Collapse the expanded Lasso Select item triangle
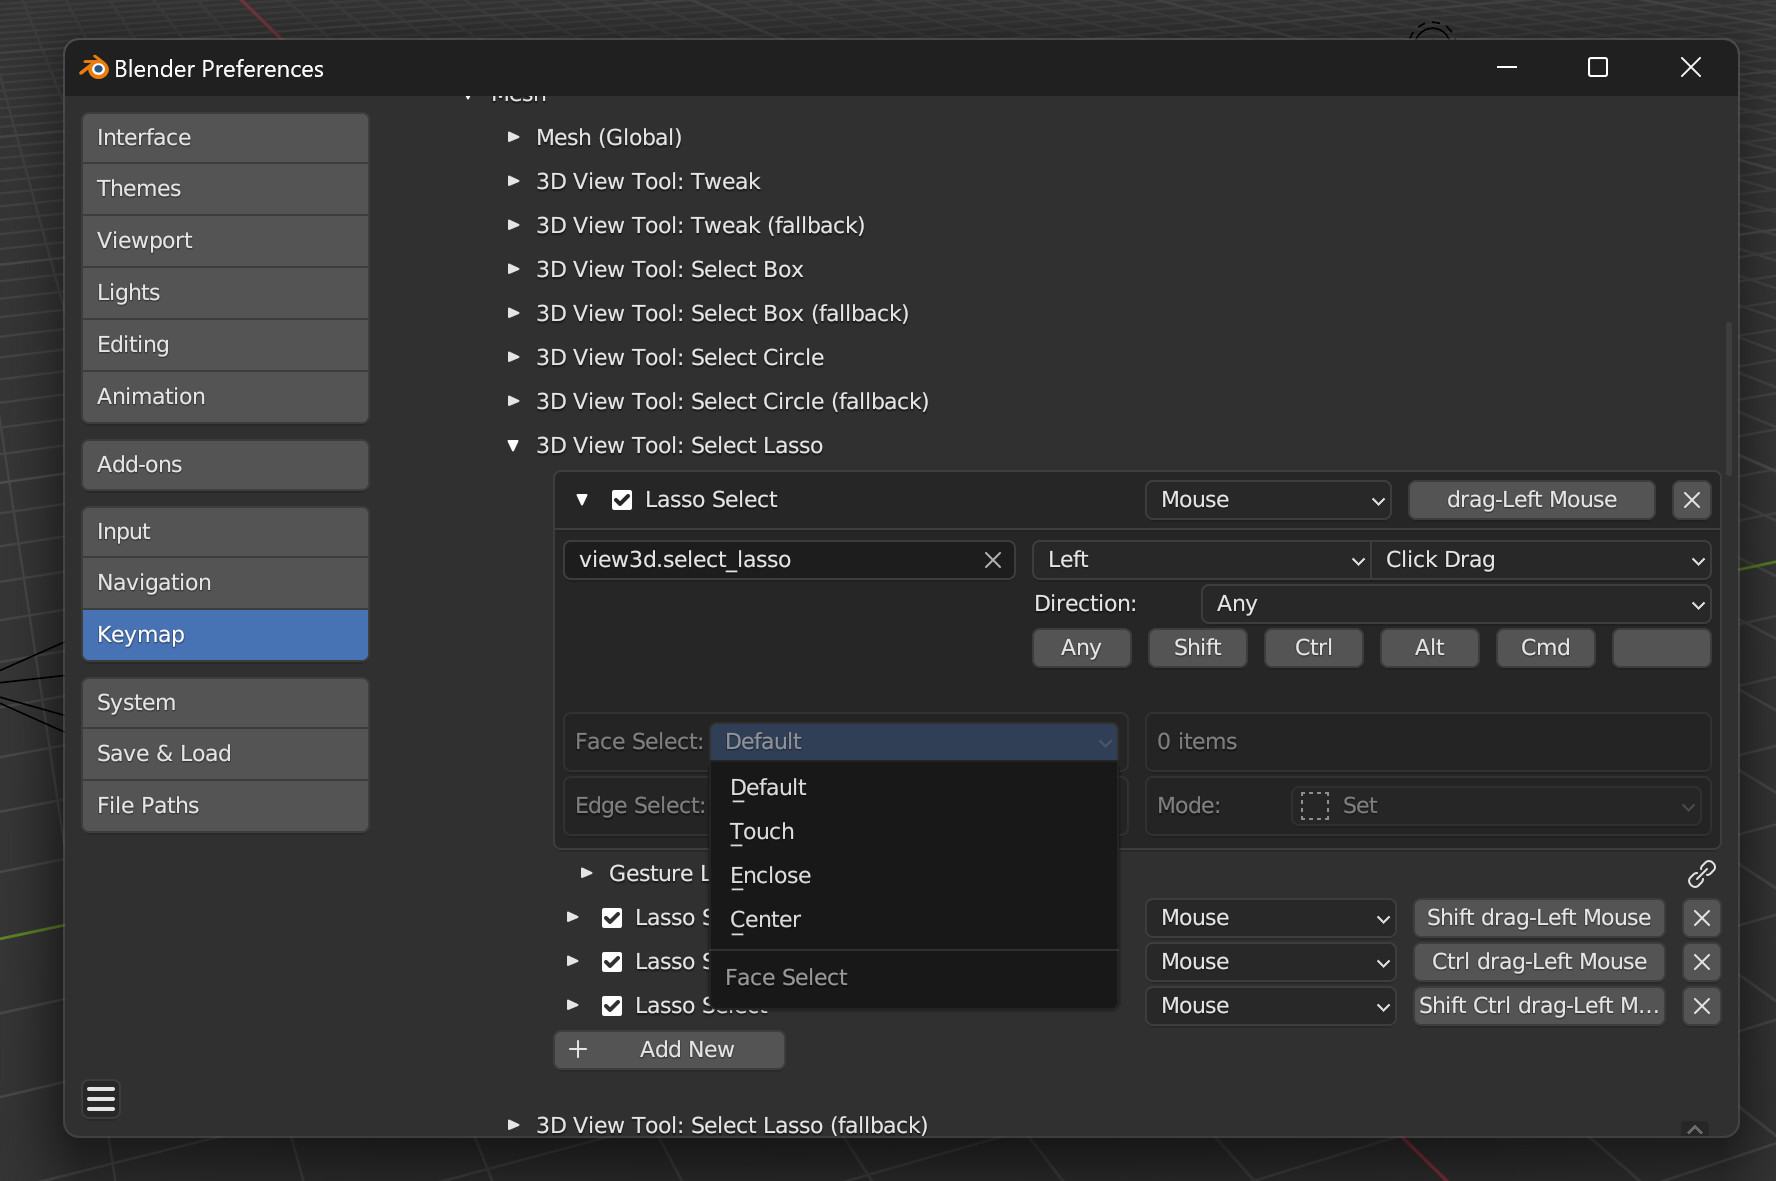Viewport: 1776px width, 1181px height. (582, 500)
